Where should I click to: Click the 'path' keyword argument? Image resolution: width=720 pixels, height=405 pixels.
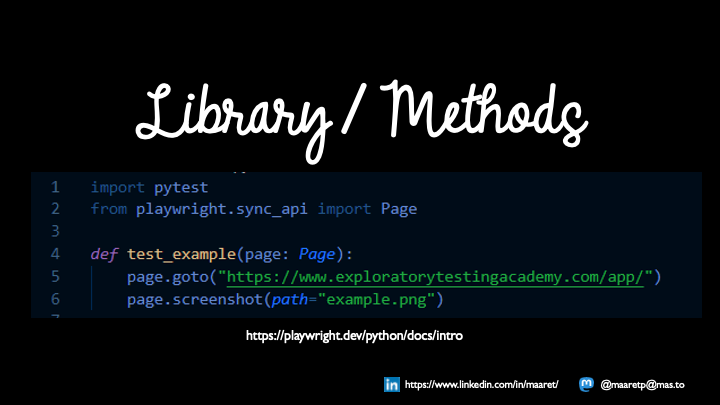pyautogui.click(x=289, y=299)
